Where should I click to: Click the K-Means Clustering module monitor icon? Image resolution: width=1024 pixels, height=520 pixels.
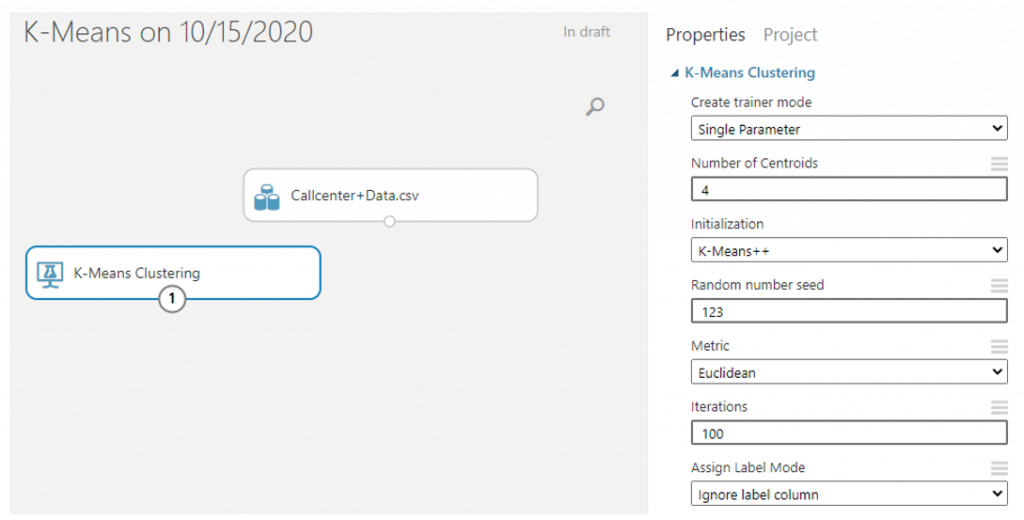[x=50, y=274]
